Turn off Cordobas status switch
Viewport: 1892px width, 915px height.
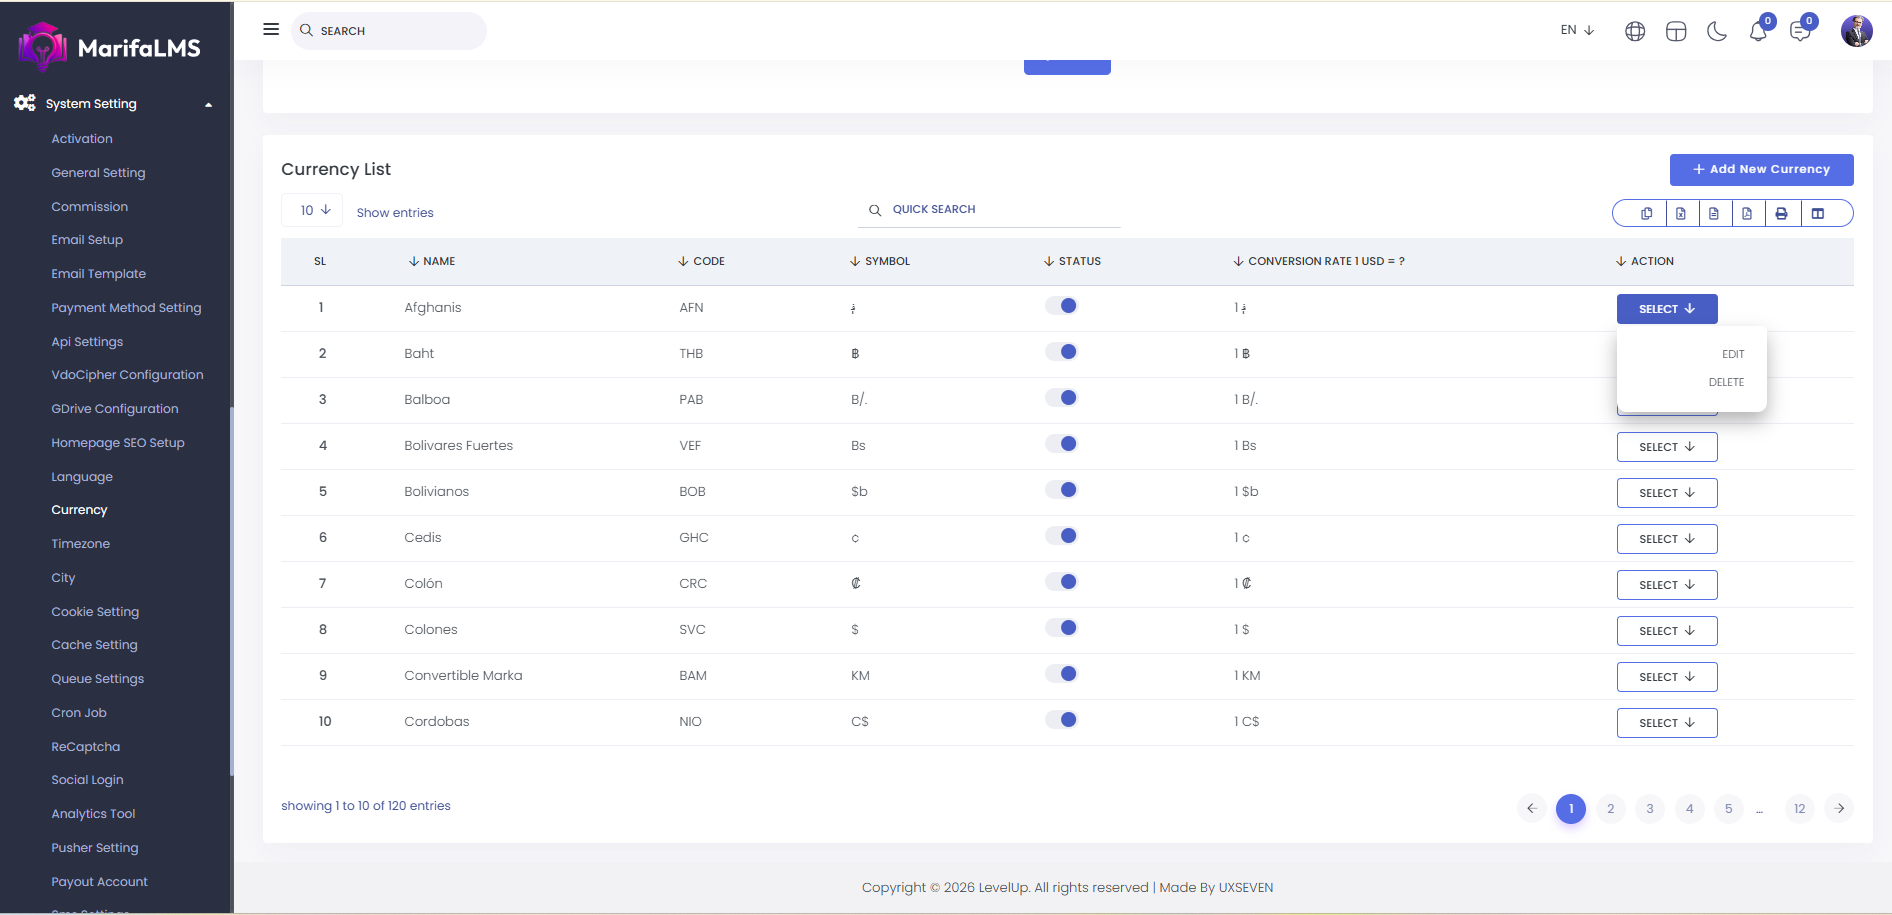[x=1061, y=720]
